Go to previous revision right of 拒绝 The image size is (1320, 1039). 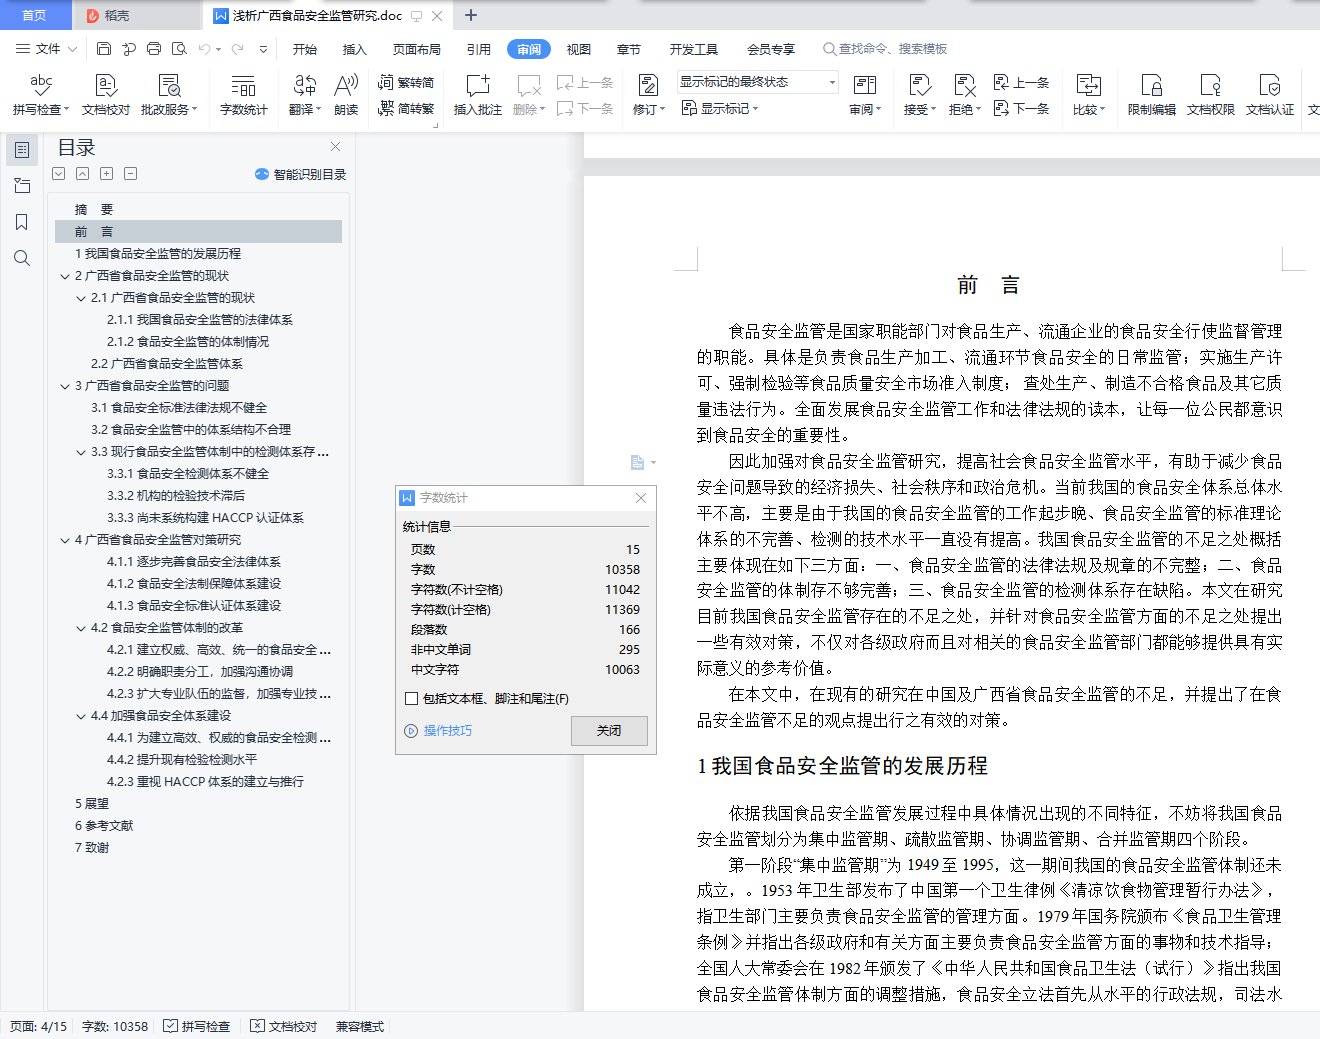coord(1021,83)
